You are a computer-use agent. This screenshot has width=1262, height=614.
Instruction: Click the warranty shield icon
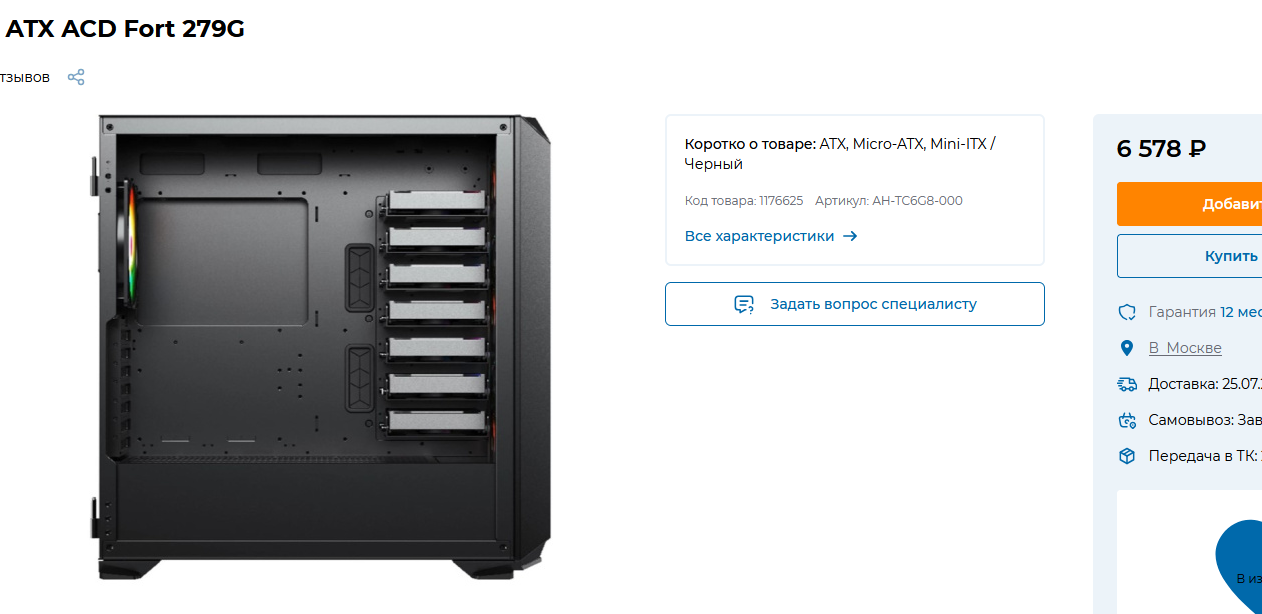1127,312
